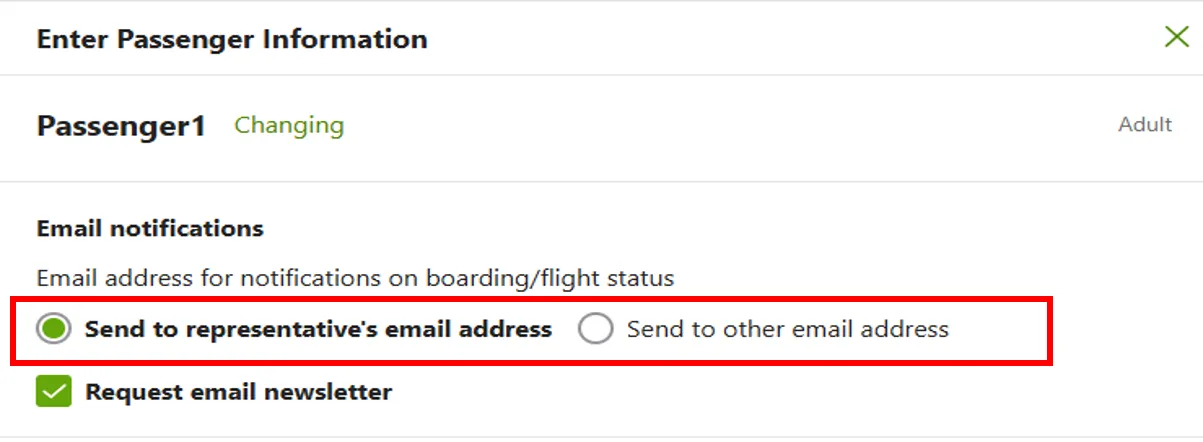Click the "Request email newsletter" label text
The image size is (1203, 442).
(238, 392)
